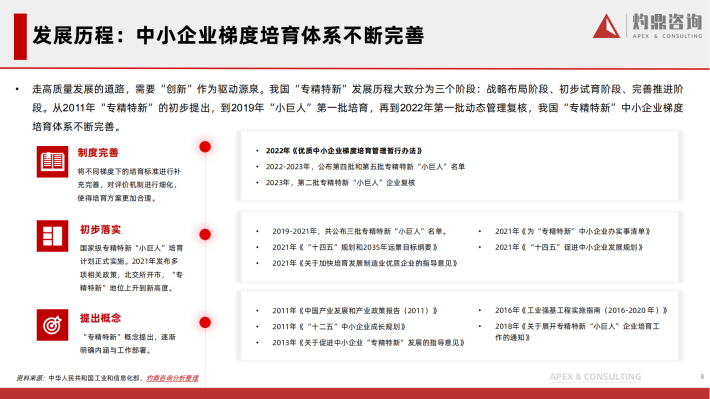
Task: Select the bottom red timeline dot
Action: click(205, 322)
